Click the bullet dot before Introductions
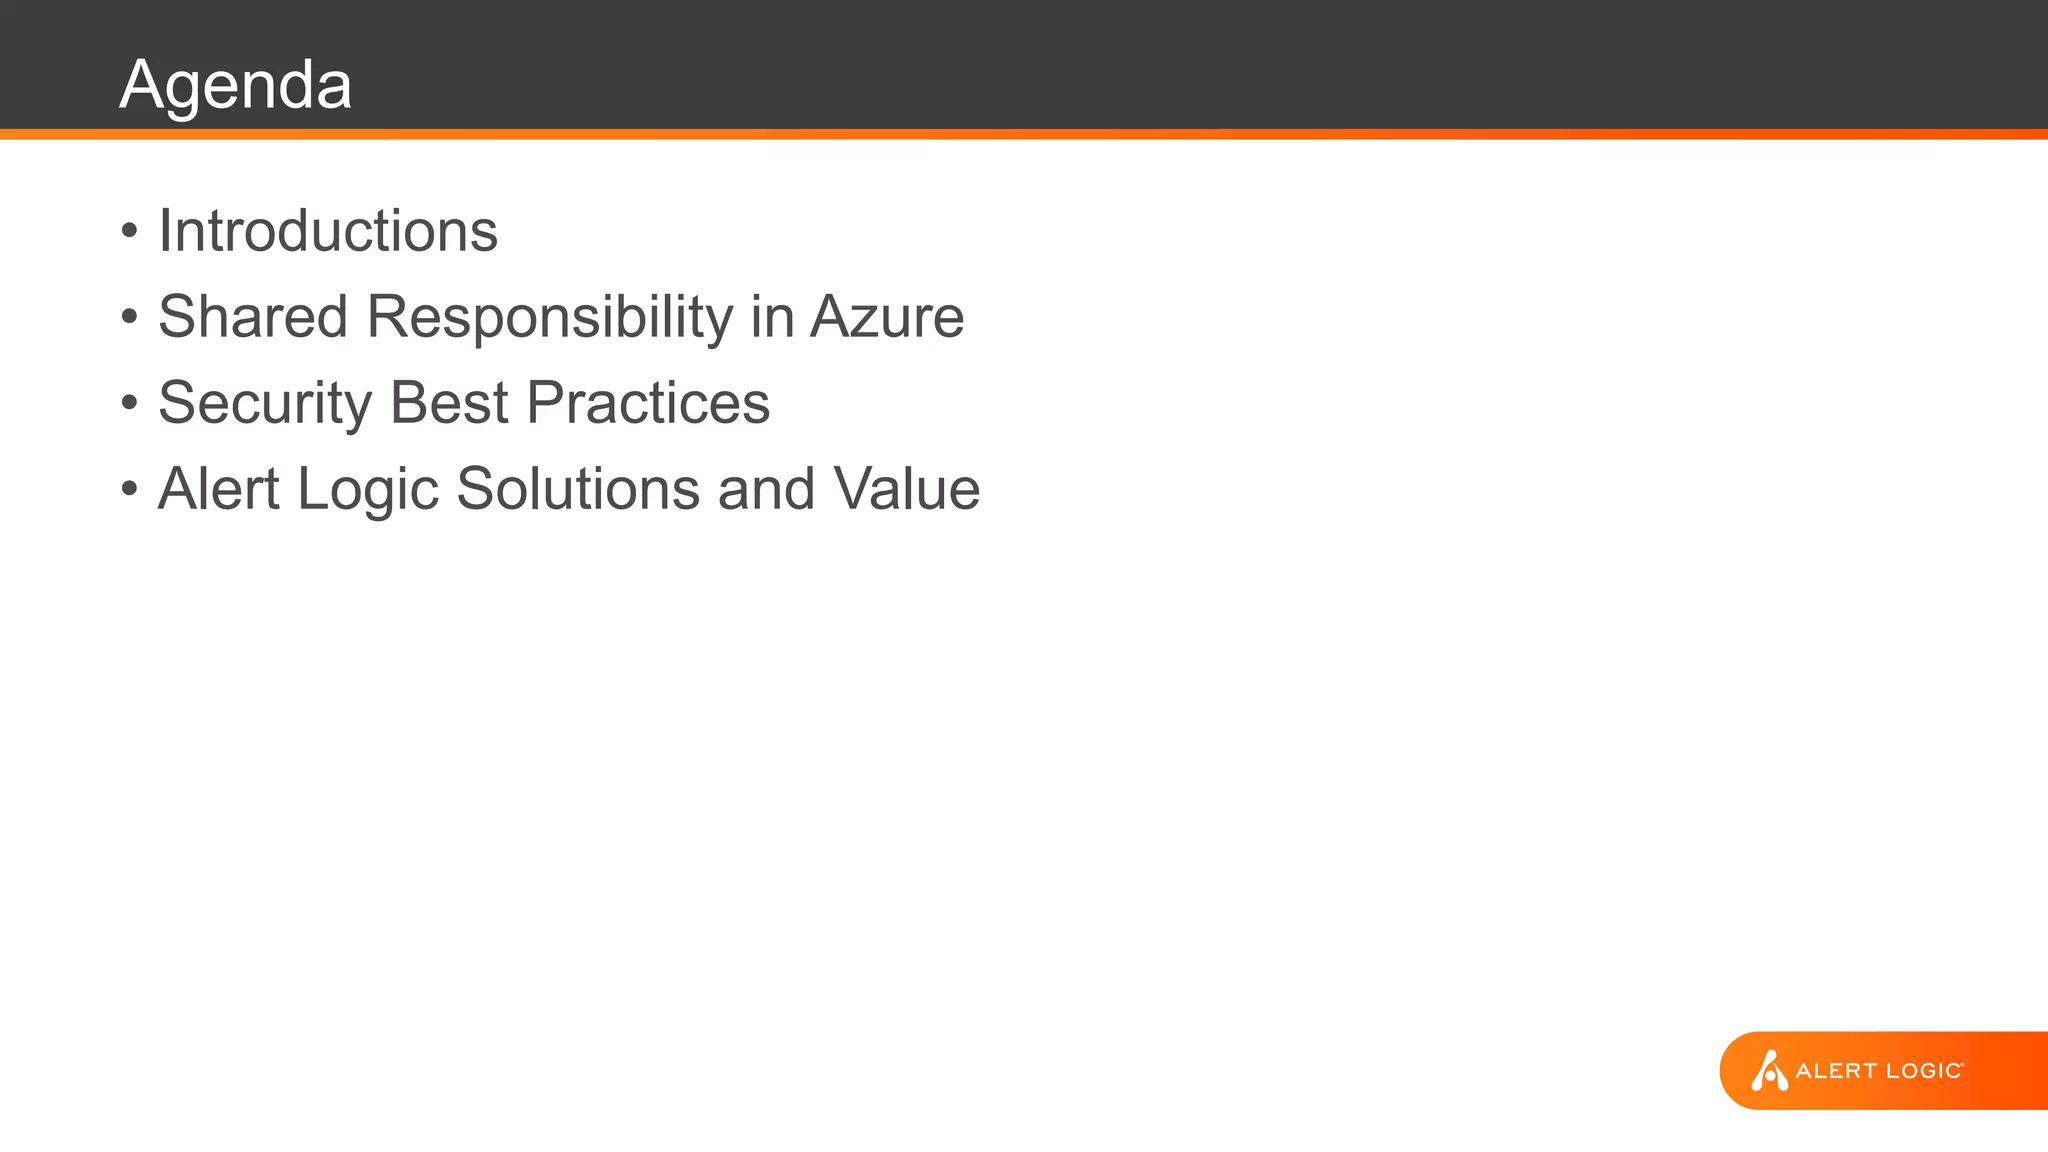2048x1152 pixels. 129,232
